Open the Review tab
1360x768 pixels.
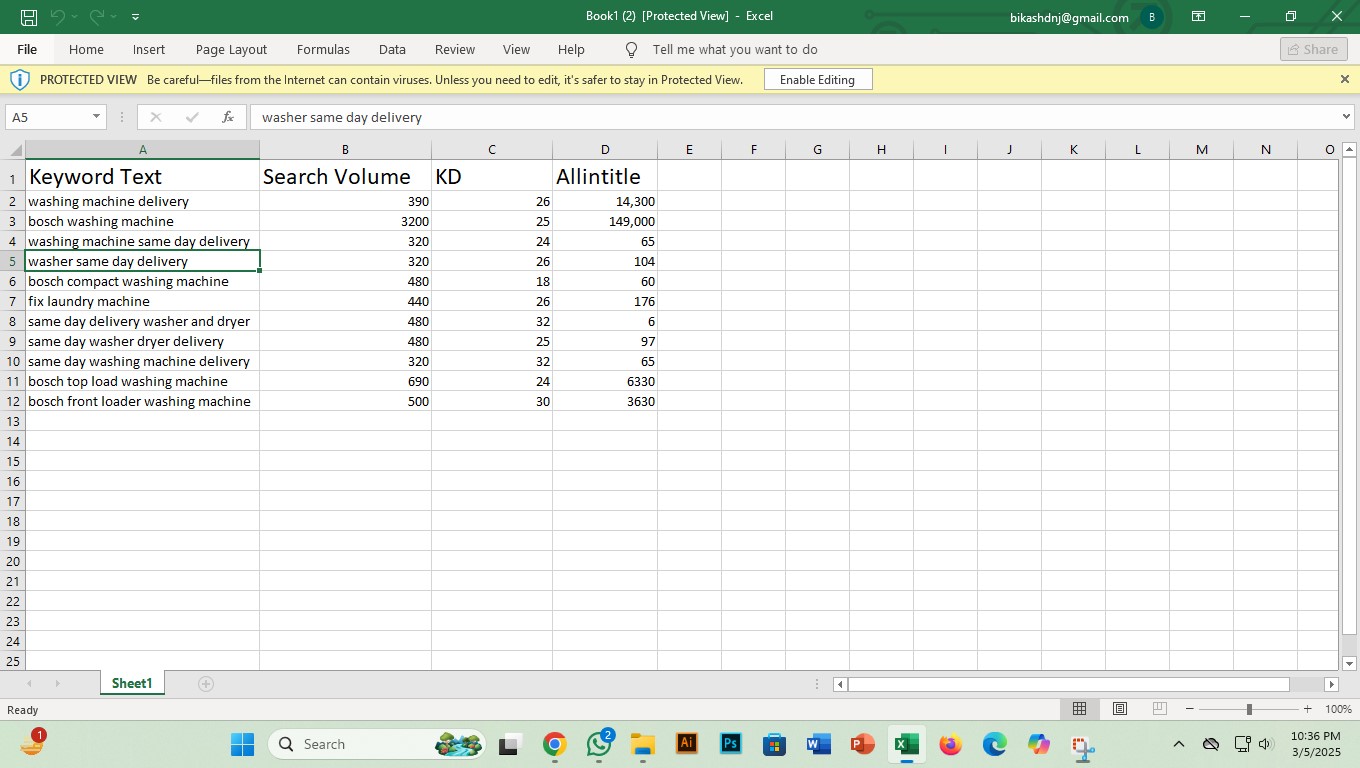coord(455,50)
